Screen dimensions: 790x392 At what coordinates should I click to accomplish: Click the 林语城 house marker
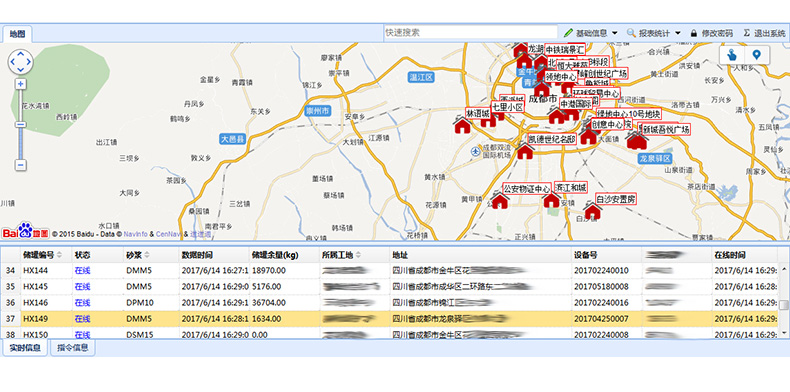pos(462,124)
